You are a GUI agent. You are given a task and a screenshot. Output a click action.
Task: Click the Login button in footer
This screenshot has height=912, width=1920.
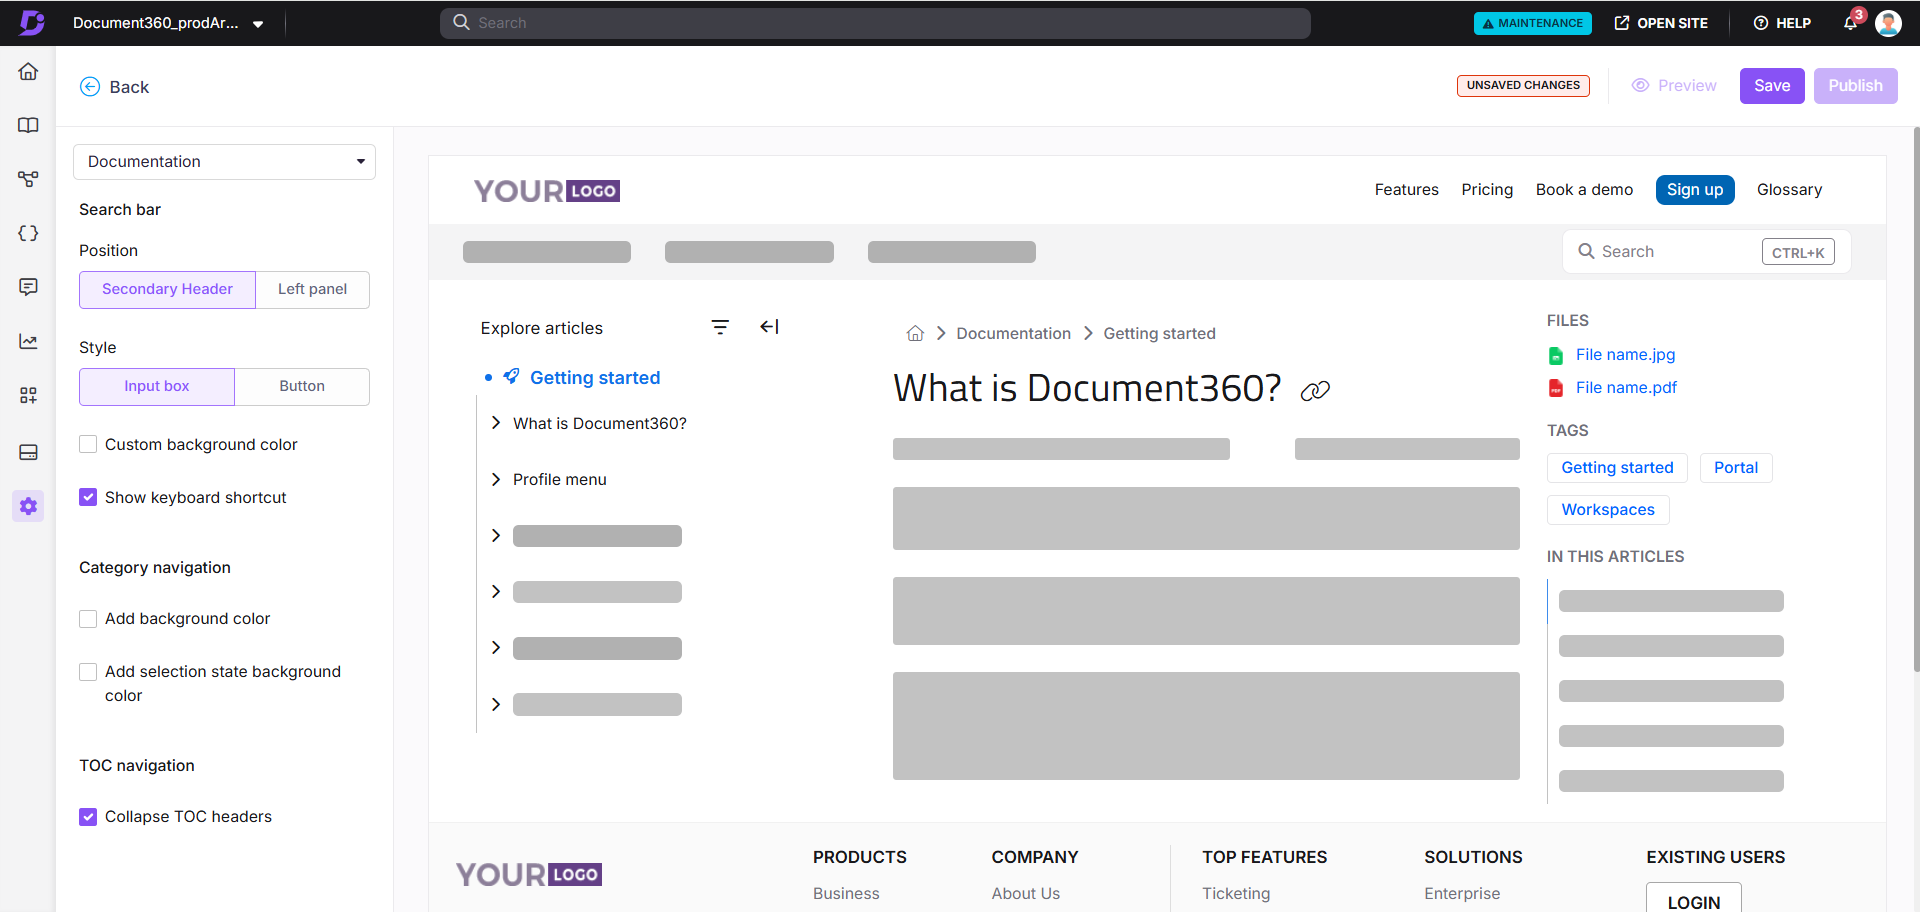click(x=1694, y=898)
